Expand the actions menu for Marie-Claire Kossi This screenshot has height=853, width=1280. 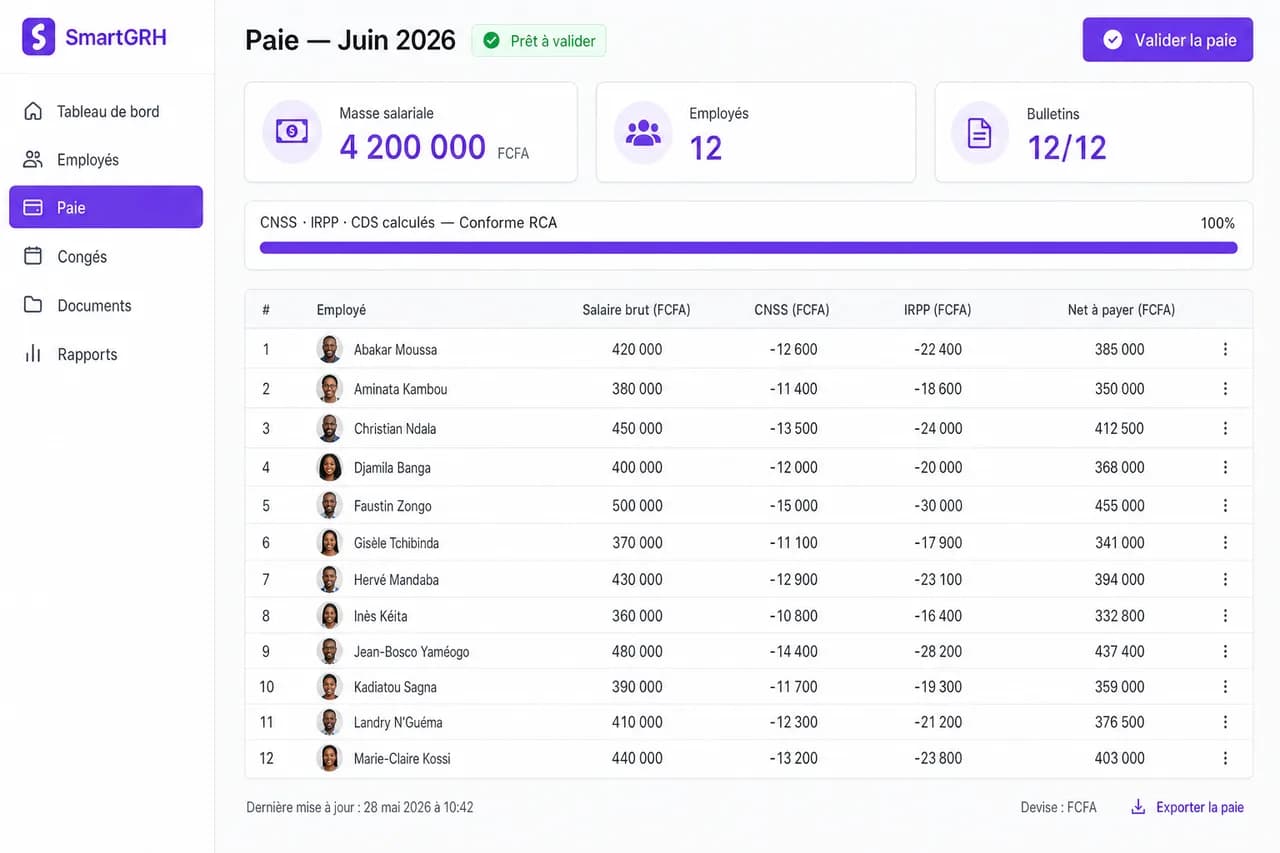coord(1225,758)
